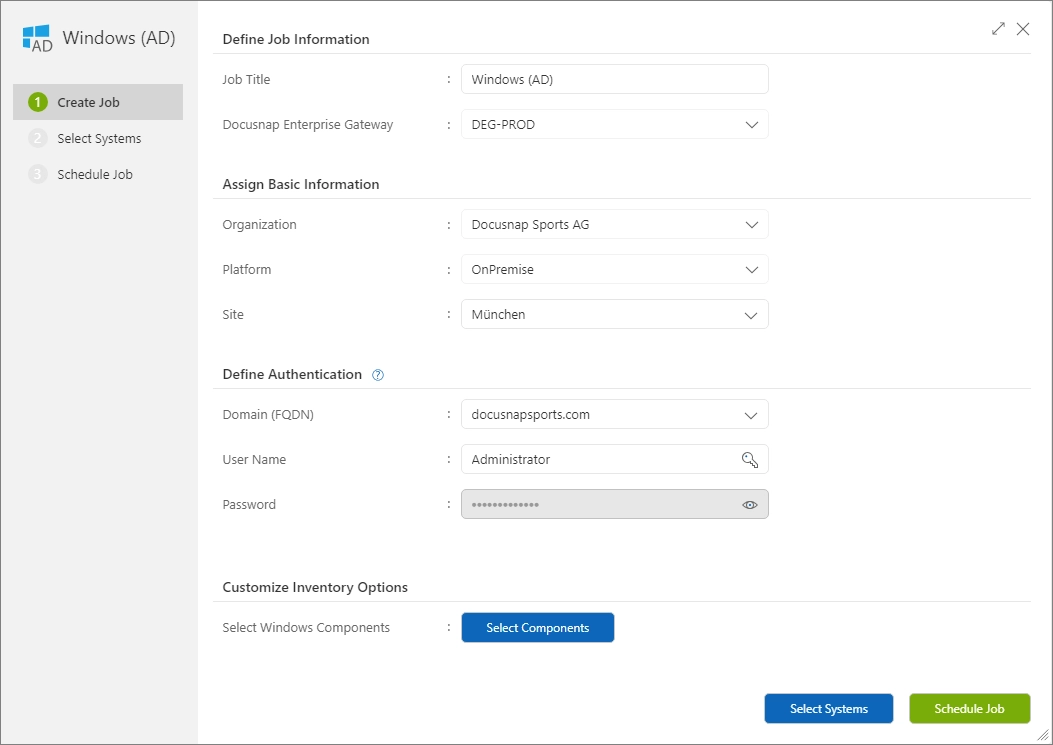
Task: Open authentication help question mark icon
Action: 378,375
